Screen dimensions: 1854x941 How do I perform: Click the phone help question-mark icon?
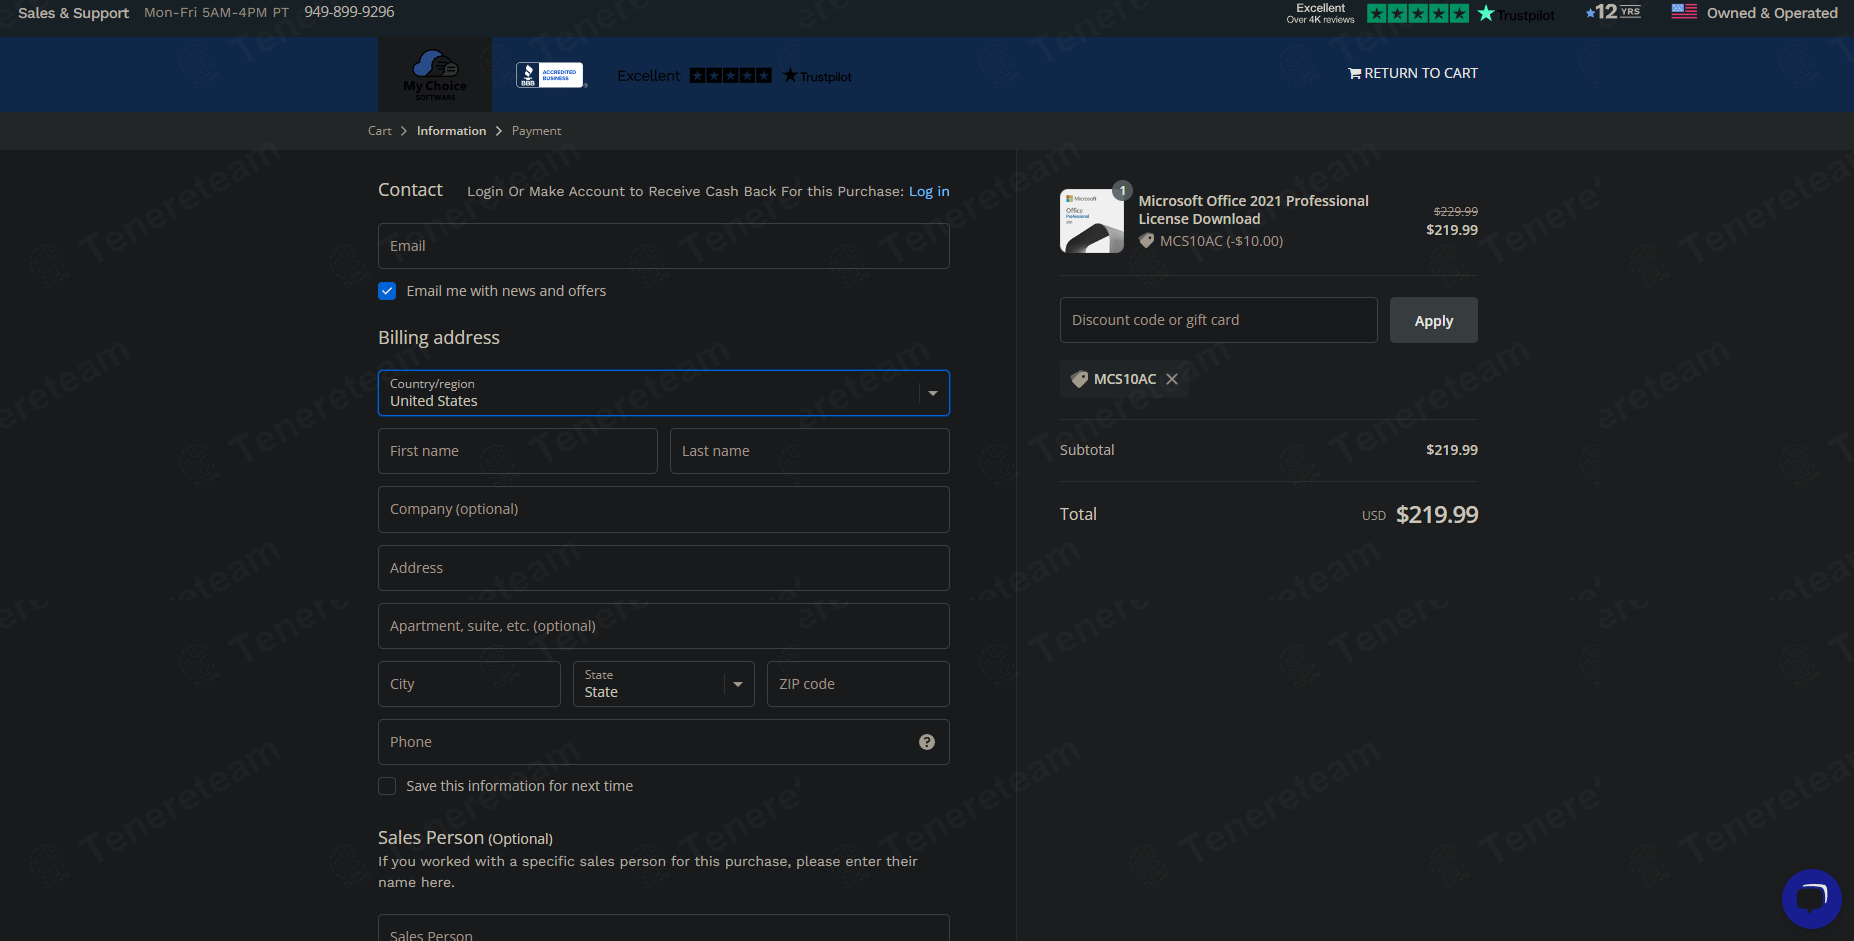(927, 742)
